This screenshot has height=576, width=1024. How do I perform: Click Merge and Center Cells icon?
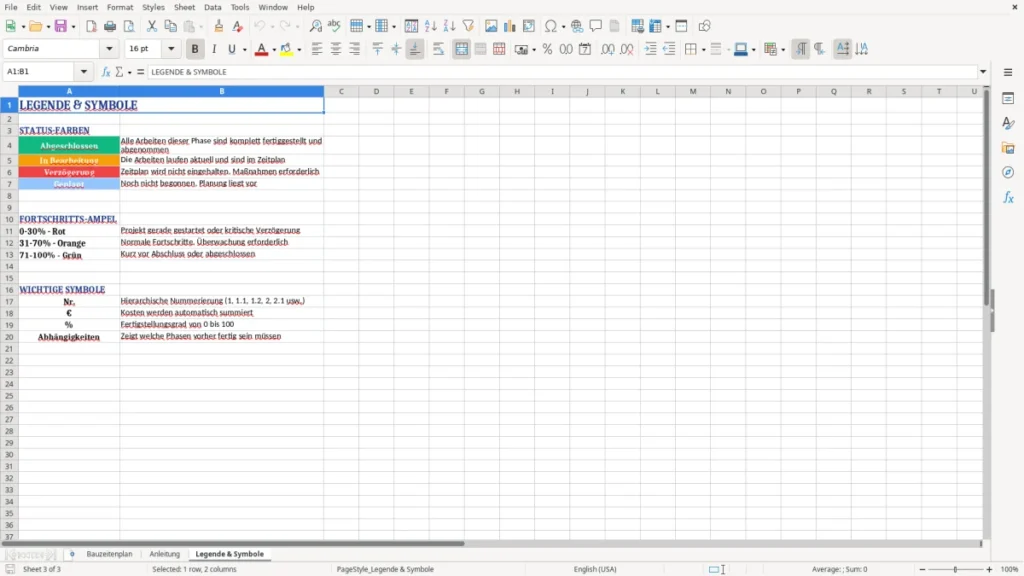(x=461, y=49)
